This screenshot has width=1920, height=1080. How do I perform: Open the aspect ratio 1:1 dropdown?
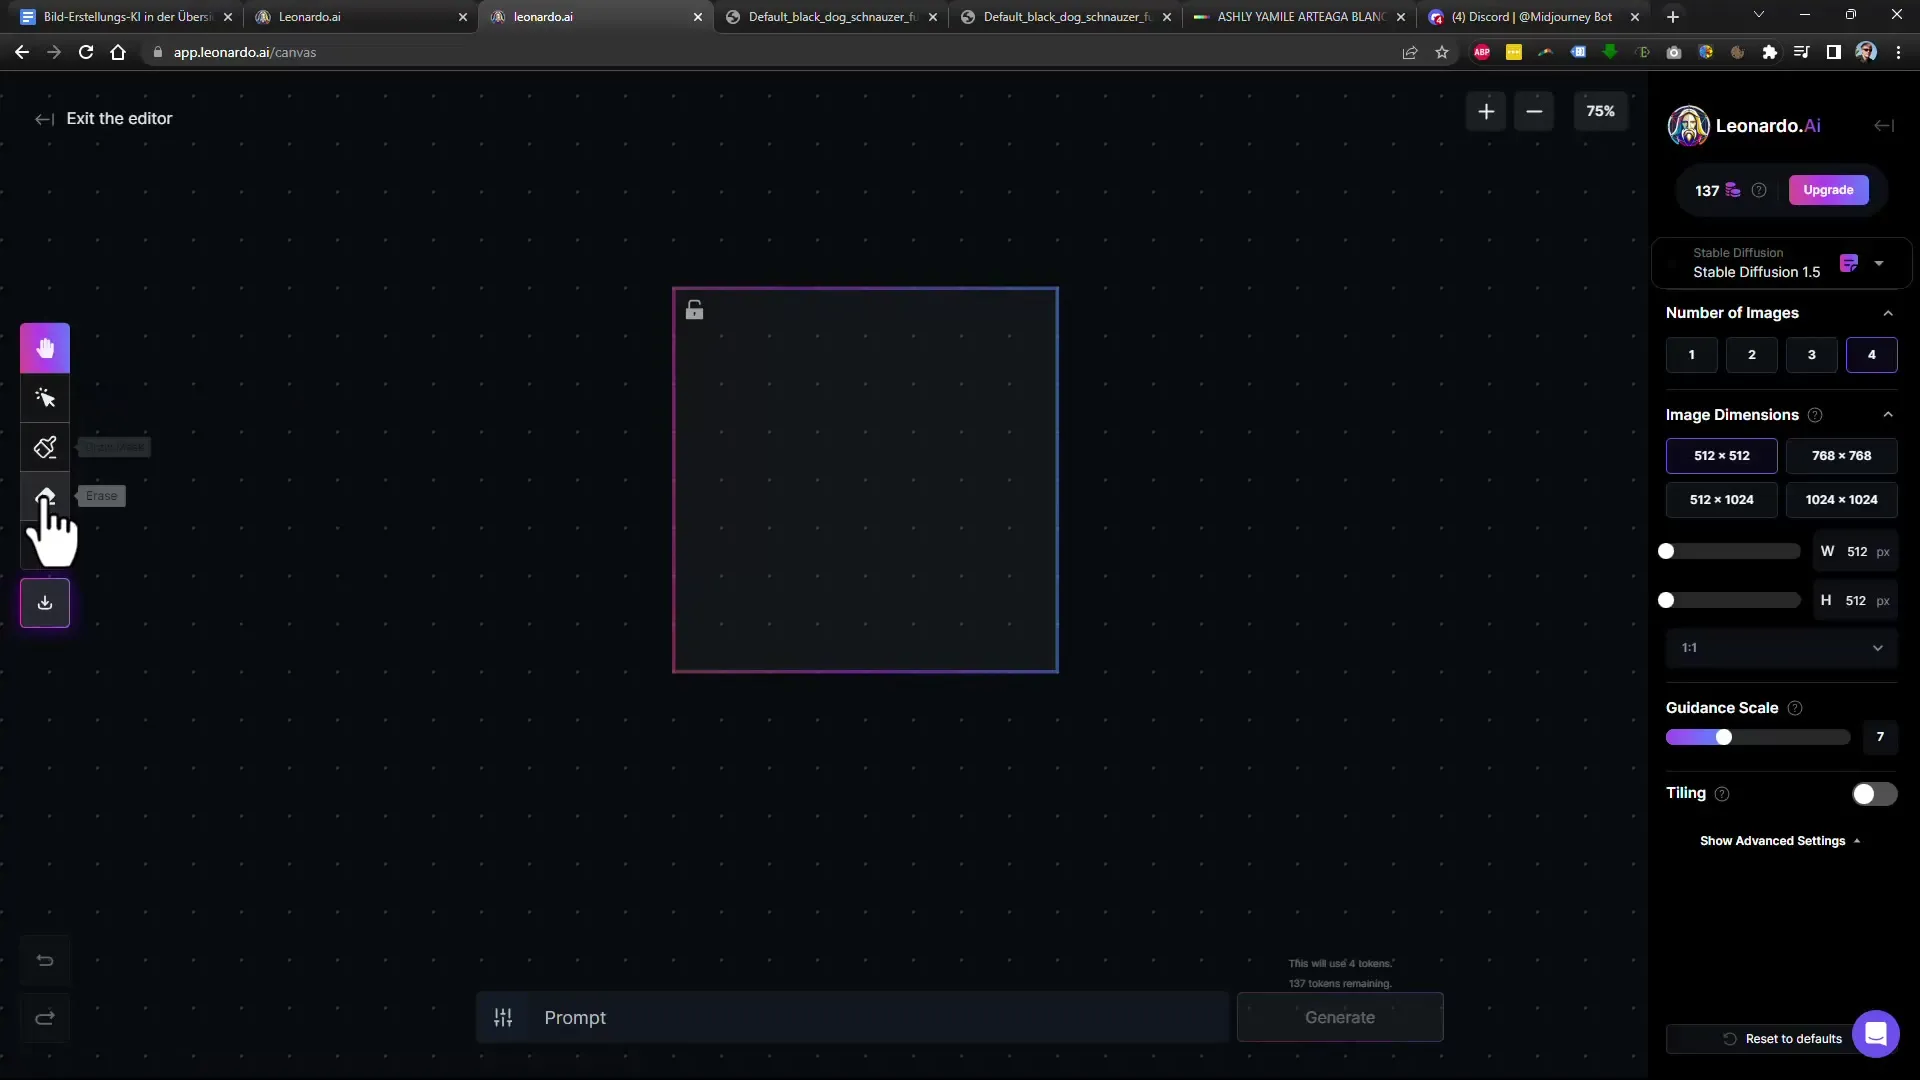coord(1780,646)
